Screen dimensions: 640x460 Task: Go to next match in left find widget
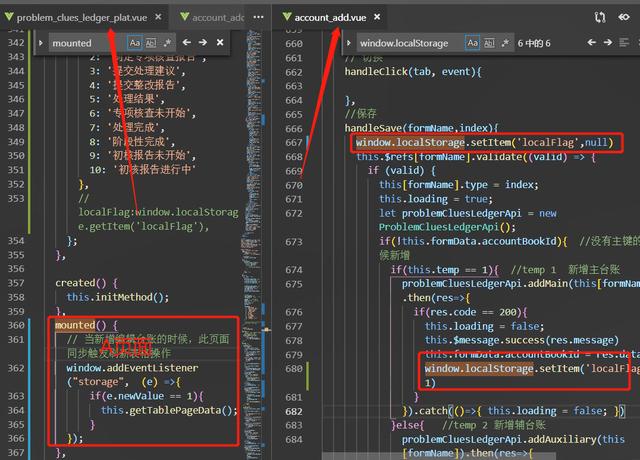(x=203, y=42)
